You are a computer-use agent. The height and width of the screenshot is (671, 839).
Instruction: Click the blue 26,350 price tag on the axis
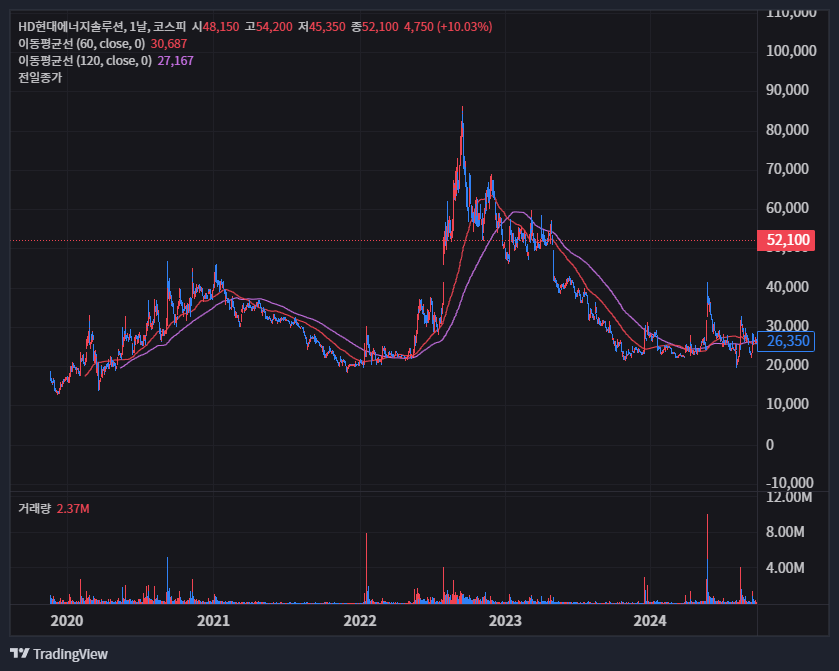coord(786,341)
